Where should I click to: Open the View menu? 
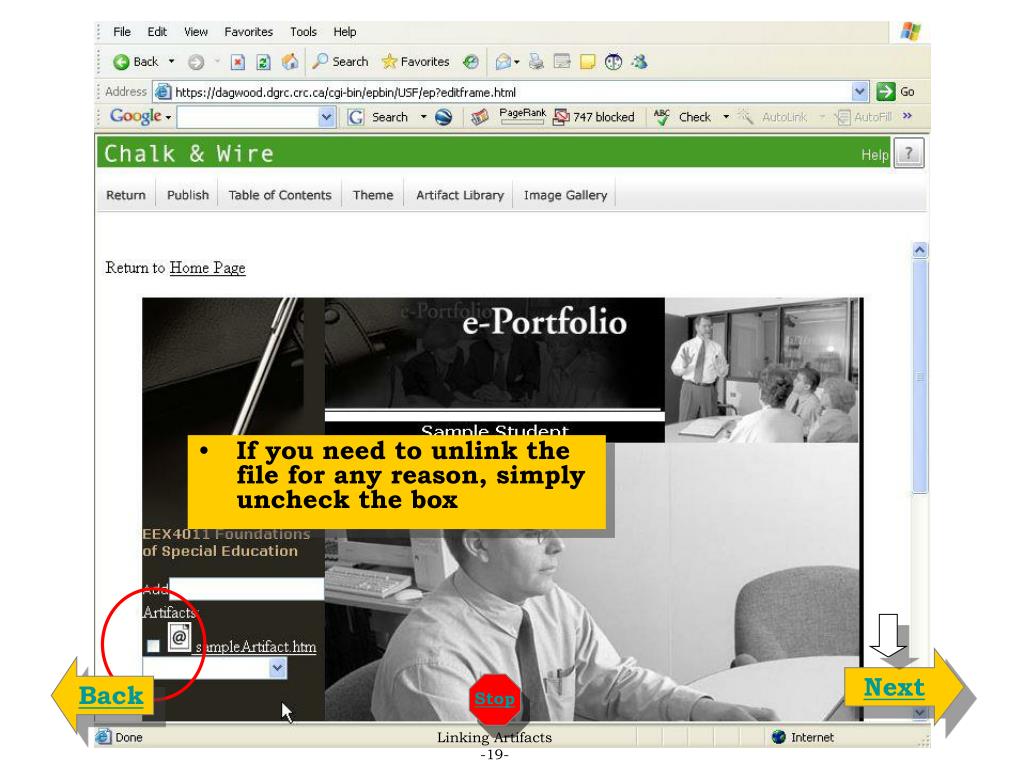pos(196,31)
